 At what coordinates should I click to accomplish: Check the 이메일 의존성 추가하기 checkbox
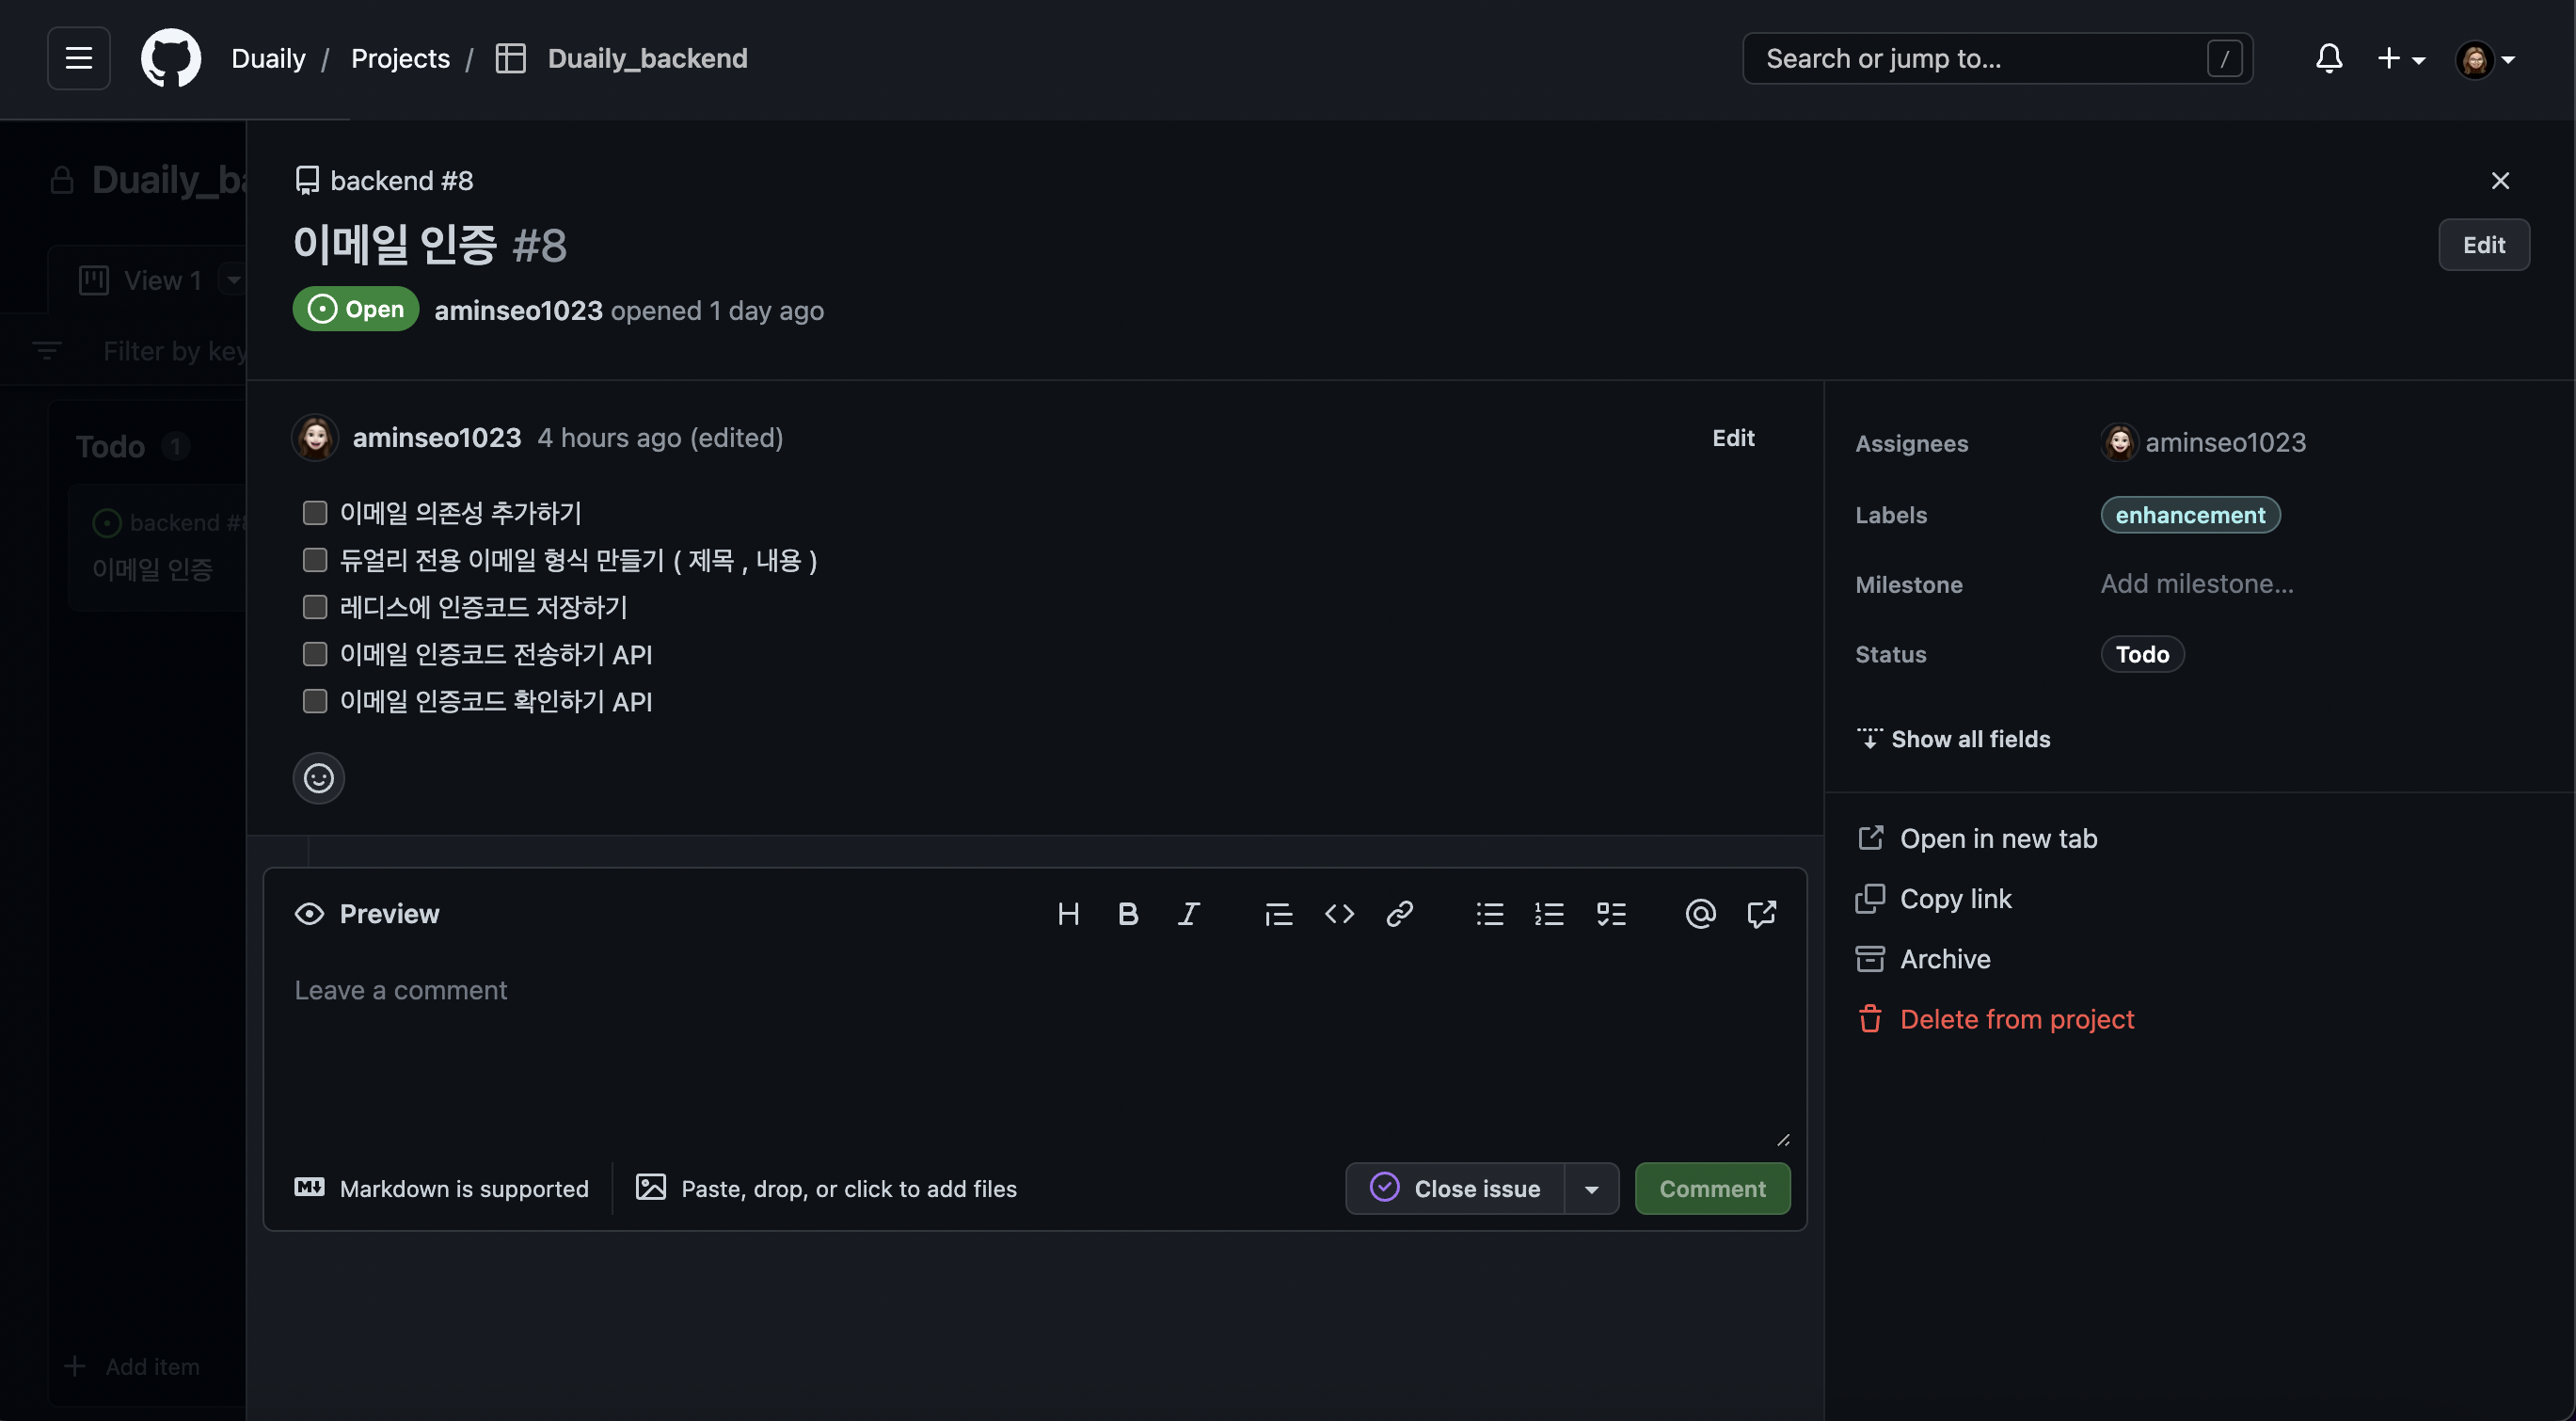click(x=315, y=513)
